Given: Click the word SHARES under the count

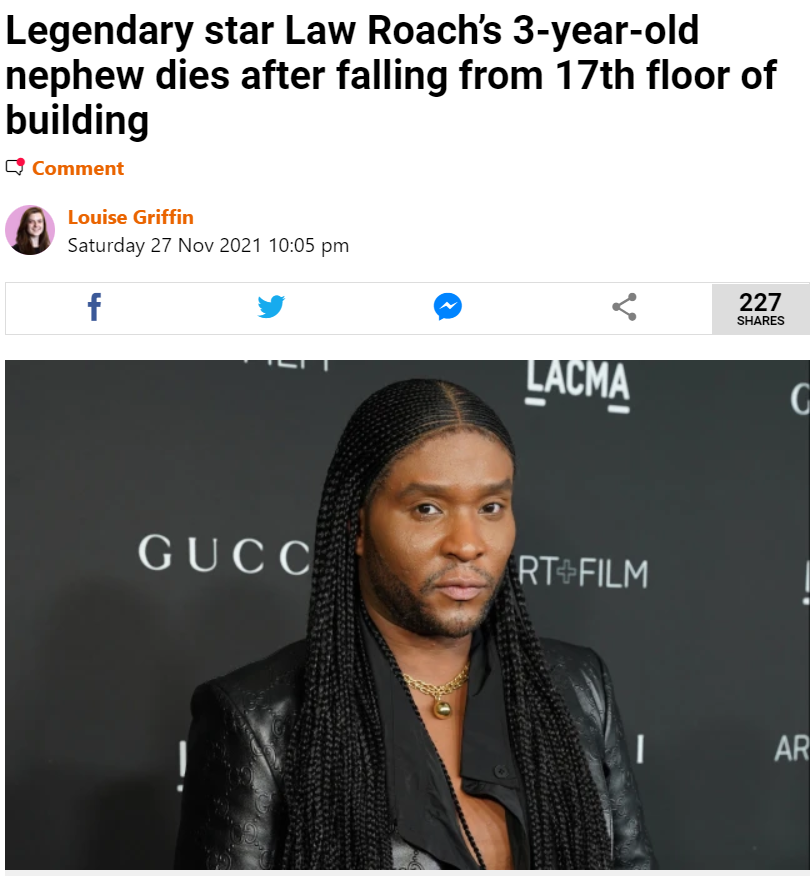Looking at the screenshot, I should coord(760,321).
